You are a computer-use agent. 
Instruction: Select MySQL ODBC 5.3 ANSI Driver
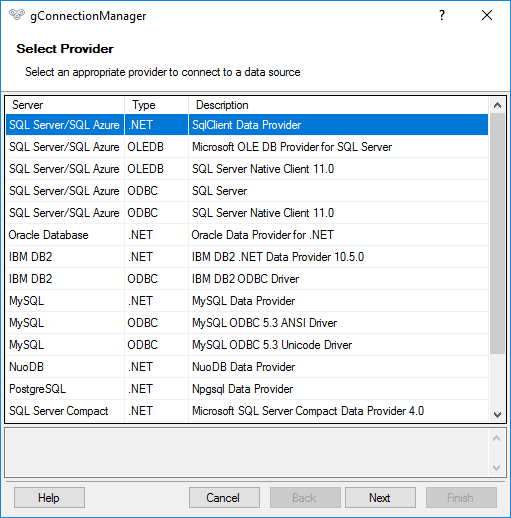[x=247, y=323]
